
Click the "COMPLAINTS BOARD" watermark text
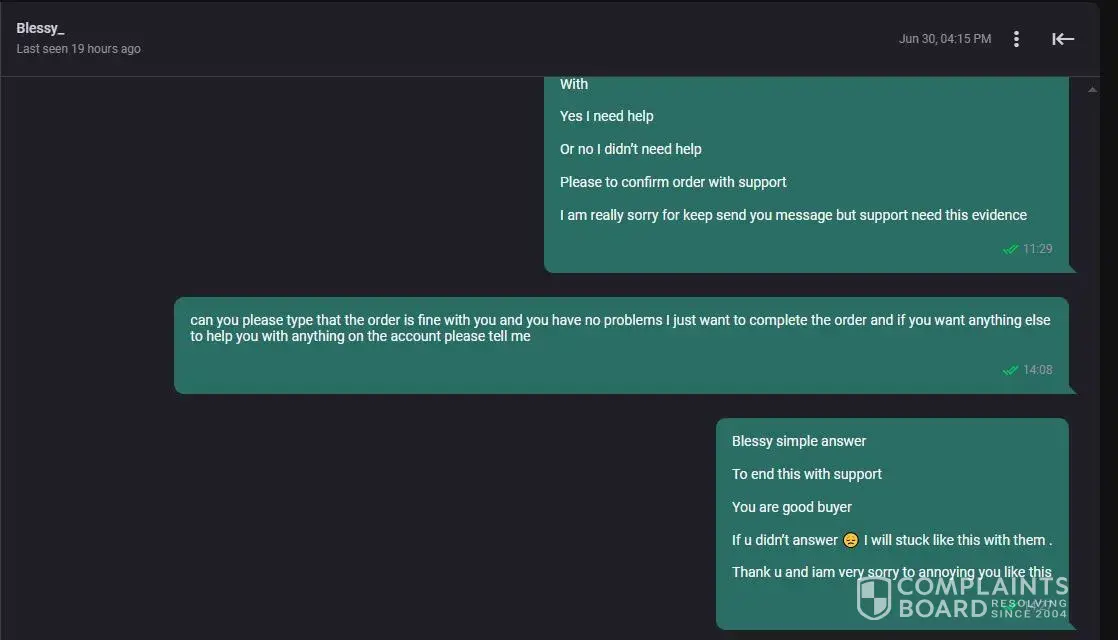980,596
